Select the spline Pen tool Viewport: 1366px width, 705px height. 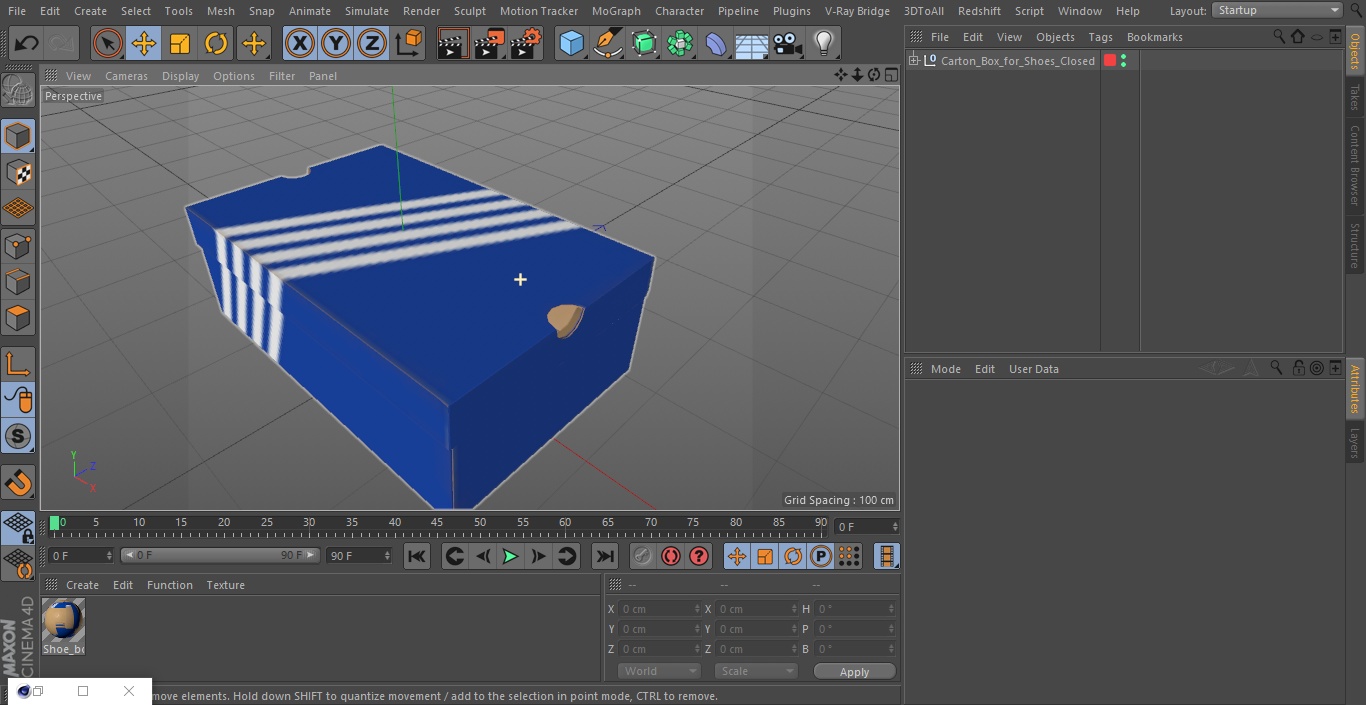pyautogui.click(x=608, y=43)
